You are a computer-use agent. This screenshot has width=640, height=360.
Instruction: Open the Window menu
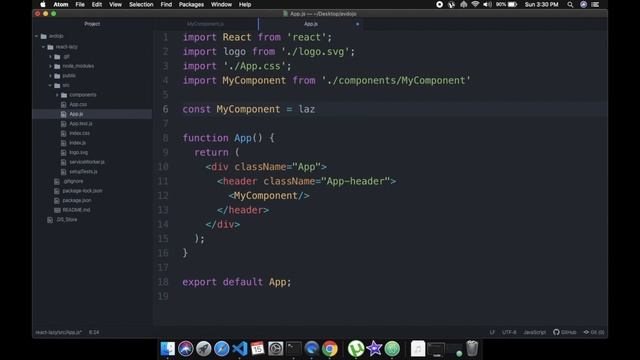[x=221, y=4]
